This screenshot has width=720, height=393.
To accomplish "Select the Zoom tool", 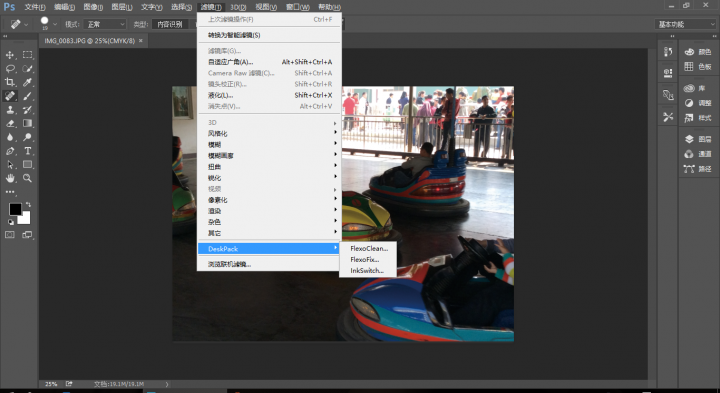I will click(28, 178).
